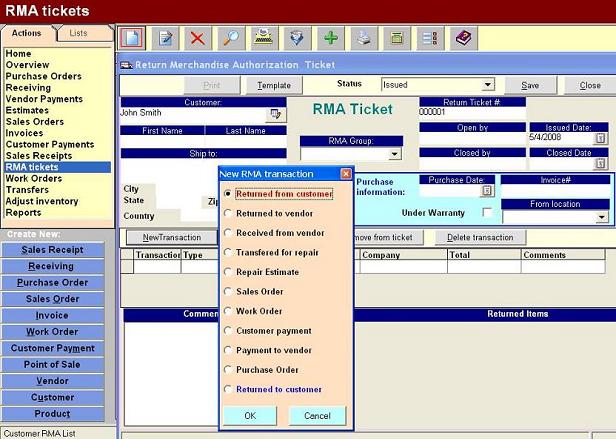Click the magnifying glass search icon
The width and height of the screenshot is (616, 439).
point(231,38)
